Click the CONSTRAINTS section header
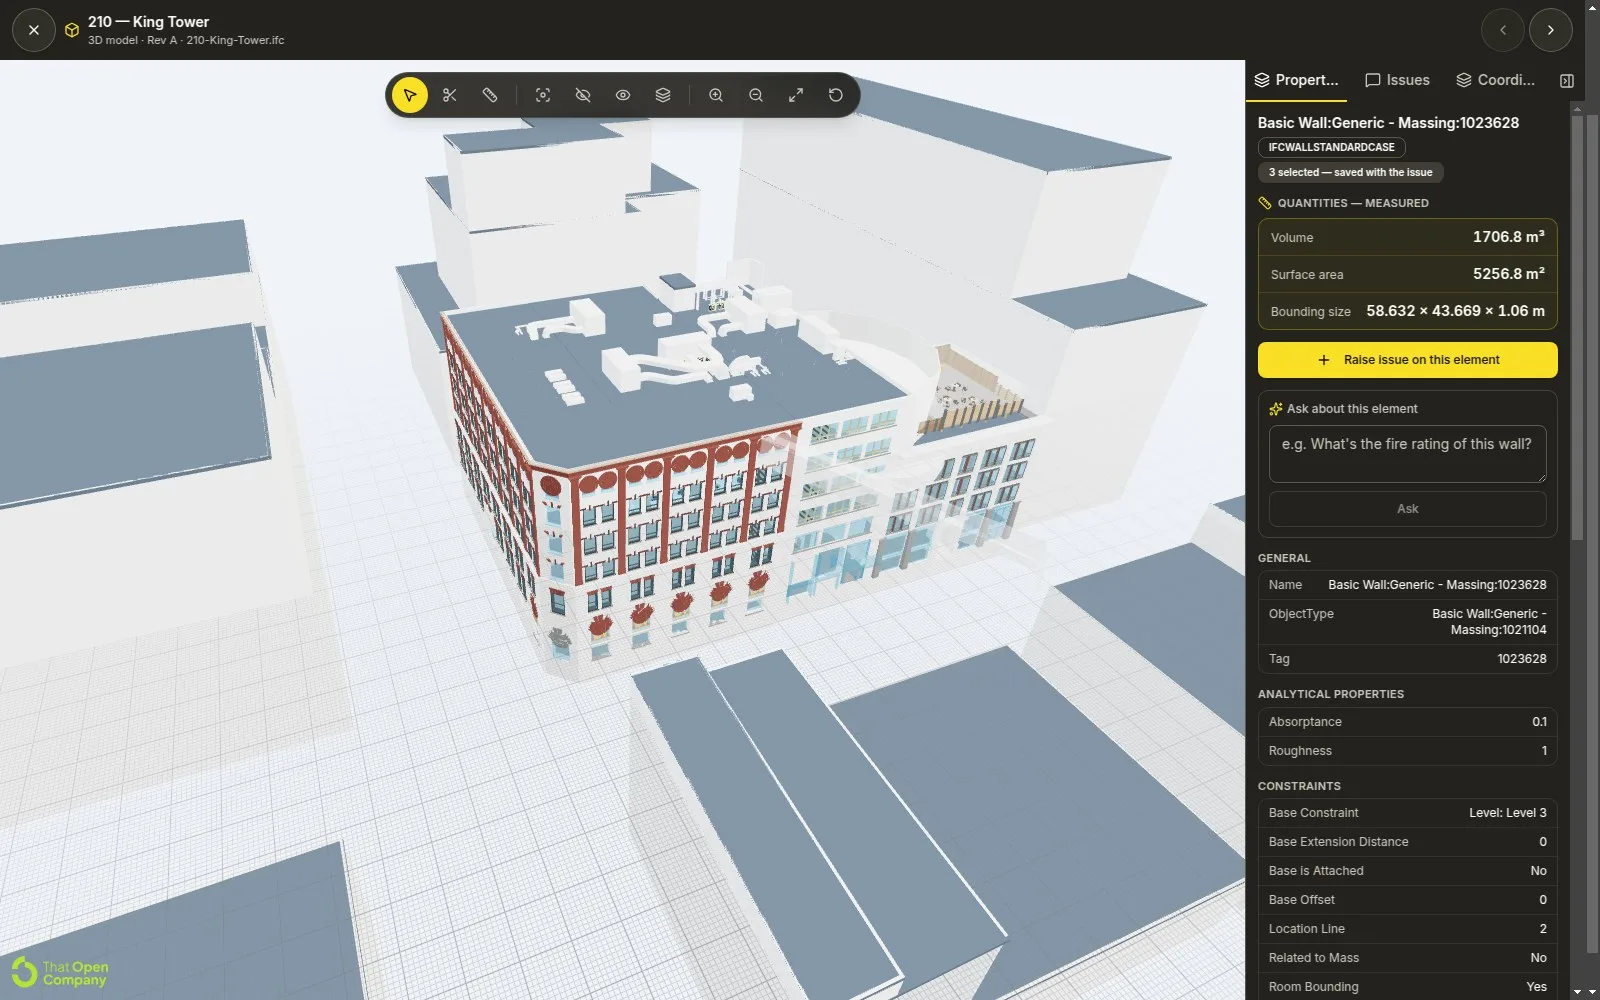Viewport: 1600px width, 1000px height. click(x=1299, y=786)
